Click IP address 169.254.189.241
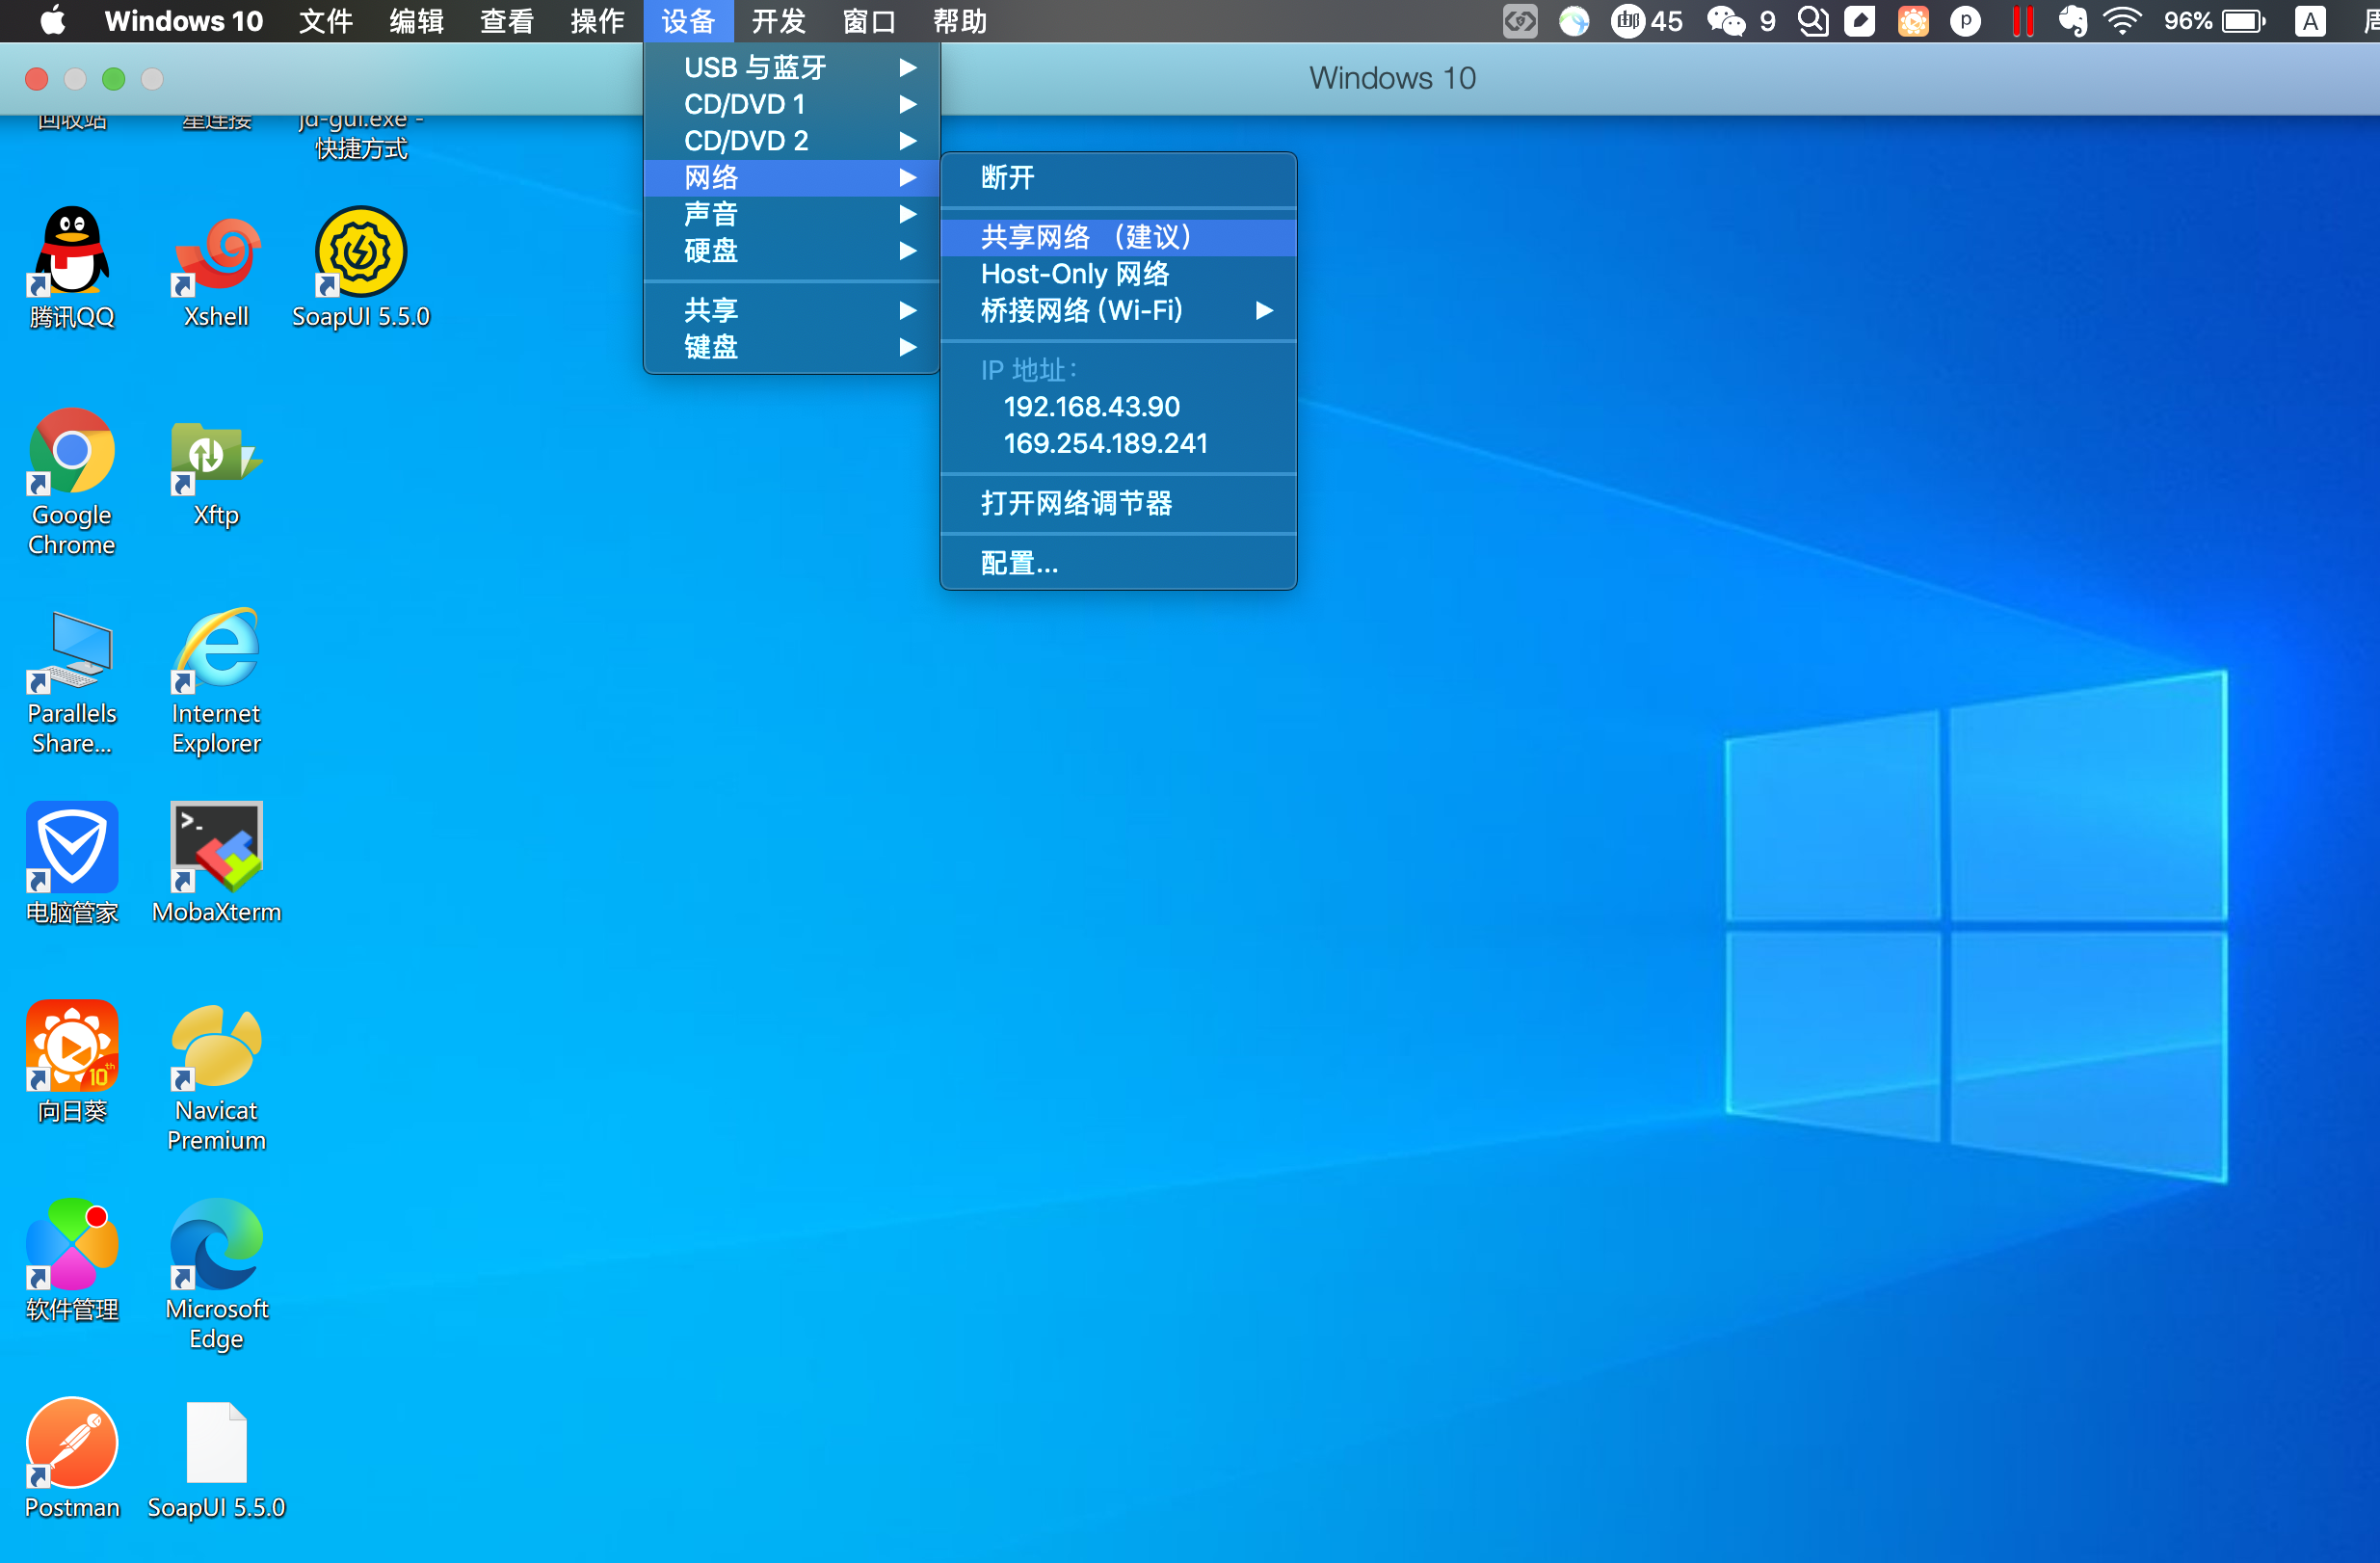 click(x=1105, y=443)
